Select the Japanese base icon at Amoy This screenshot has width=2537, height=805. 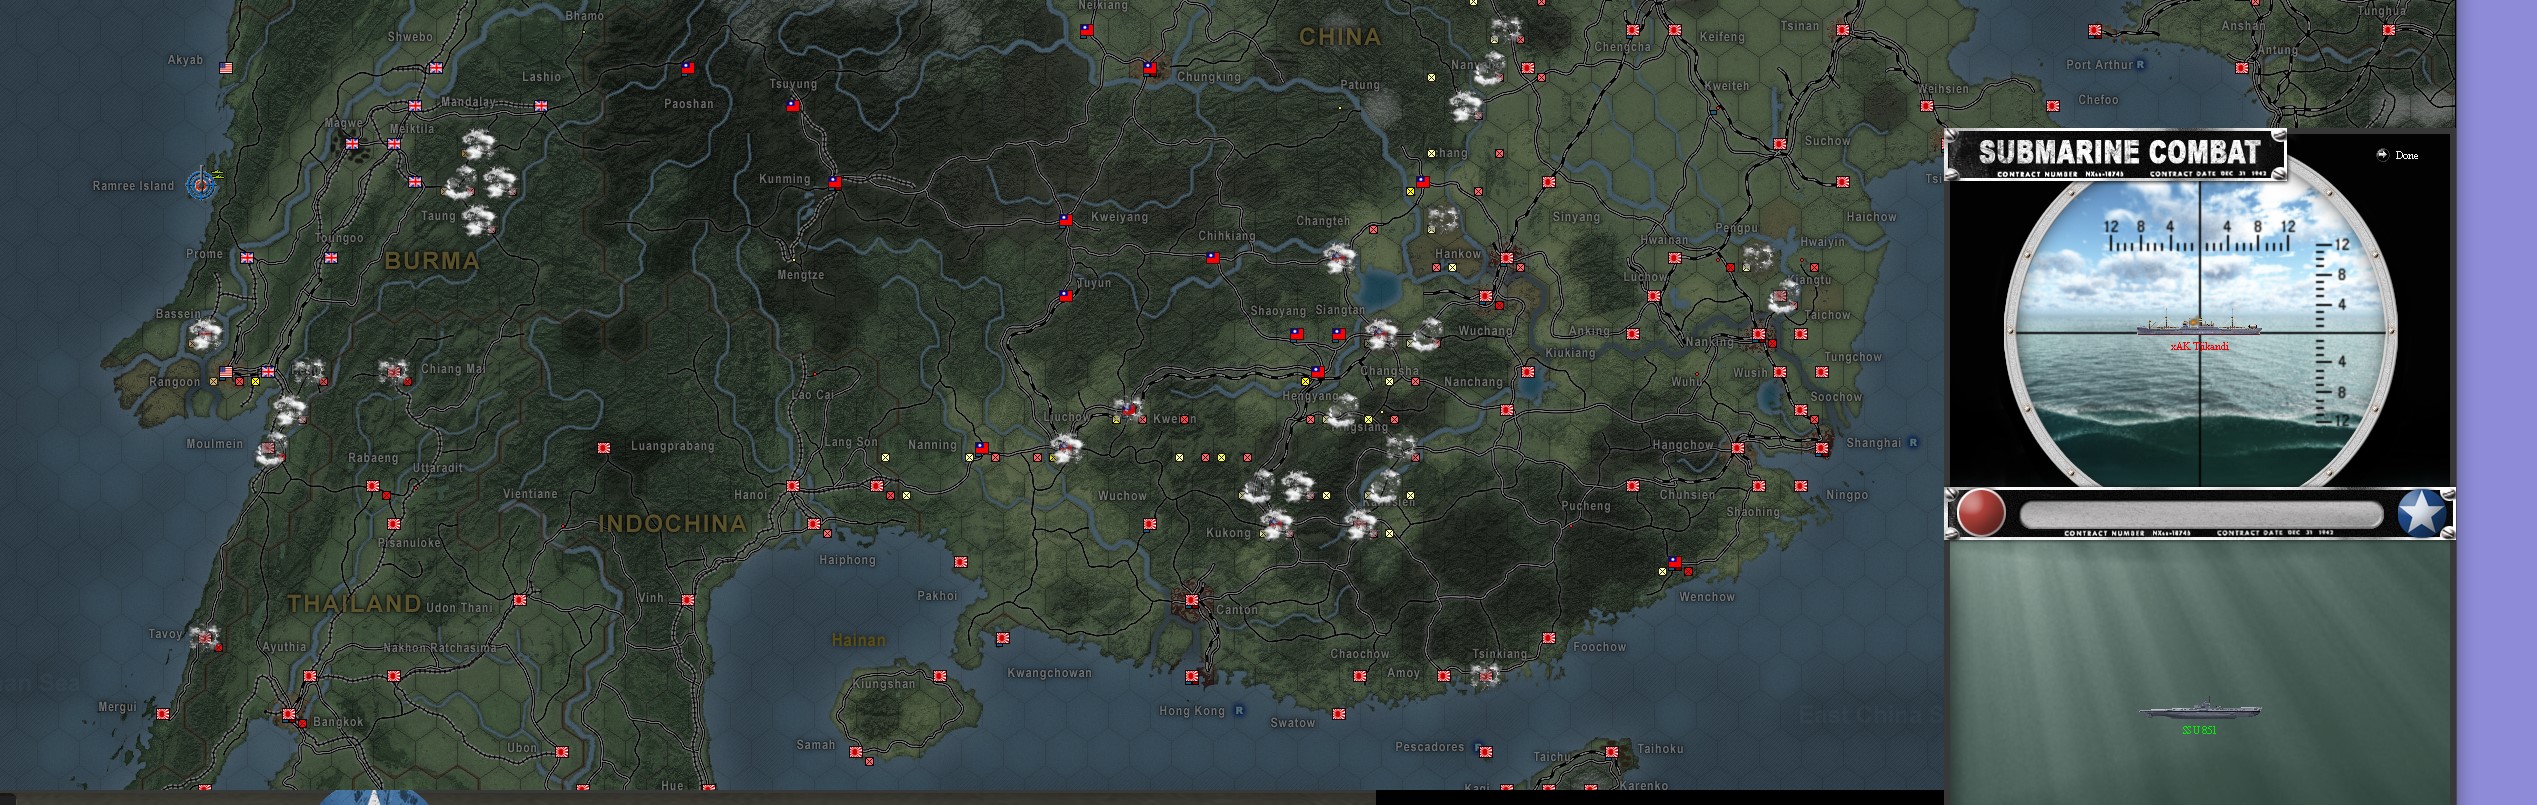1444,676
